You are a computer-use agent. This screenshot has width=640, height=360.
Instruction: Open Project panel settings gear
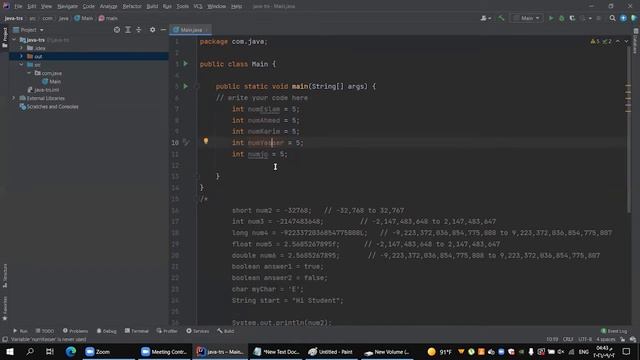coord(152,30)
